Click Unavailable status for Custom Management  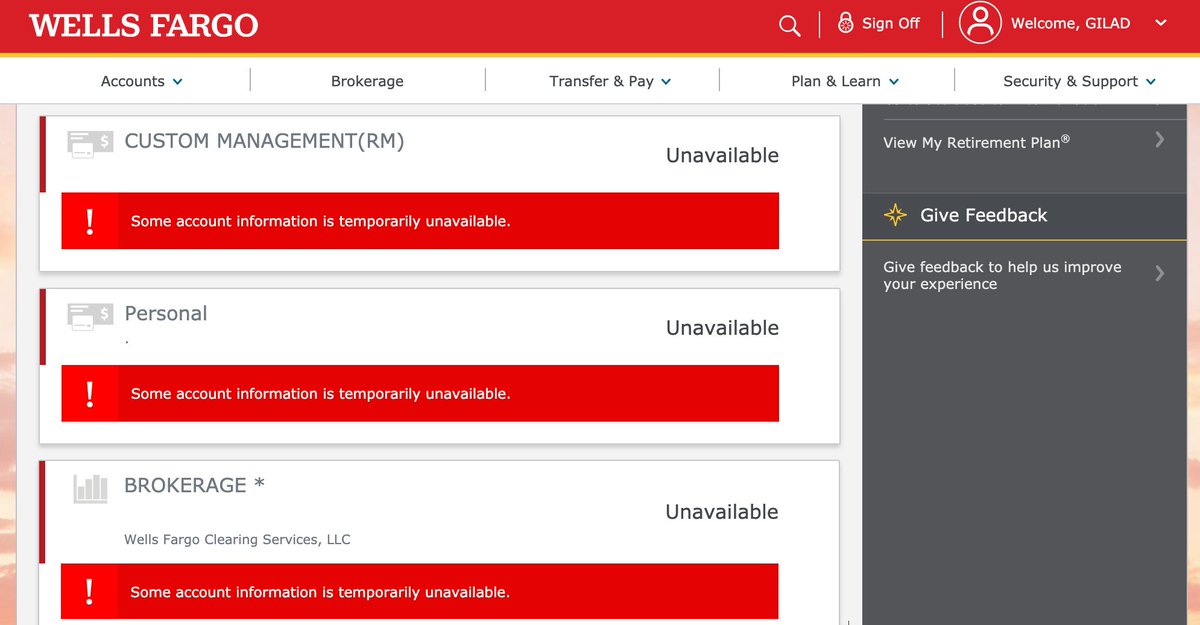pyautogui.click(x=722, y=155)
